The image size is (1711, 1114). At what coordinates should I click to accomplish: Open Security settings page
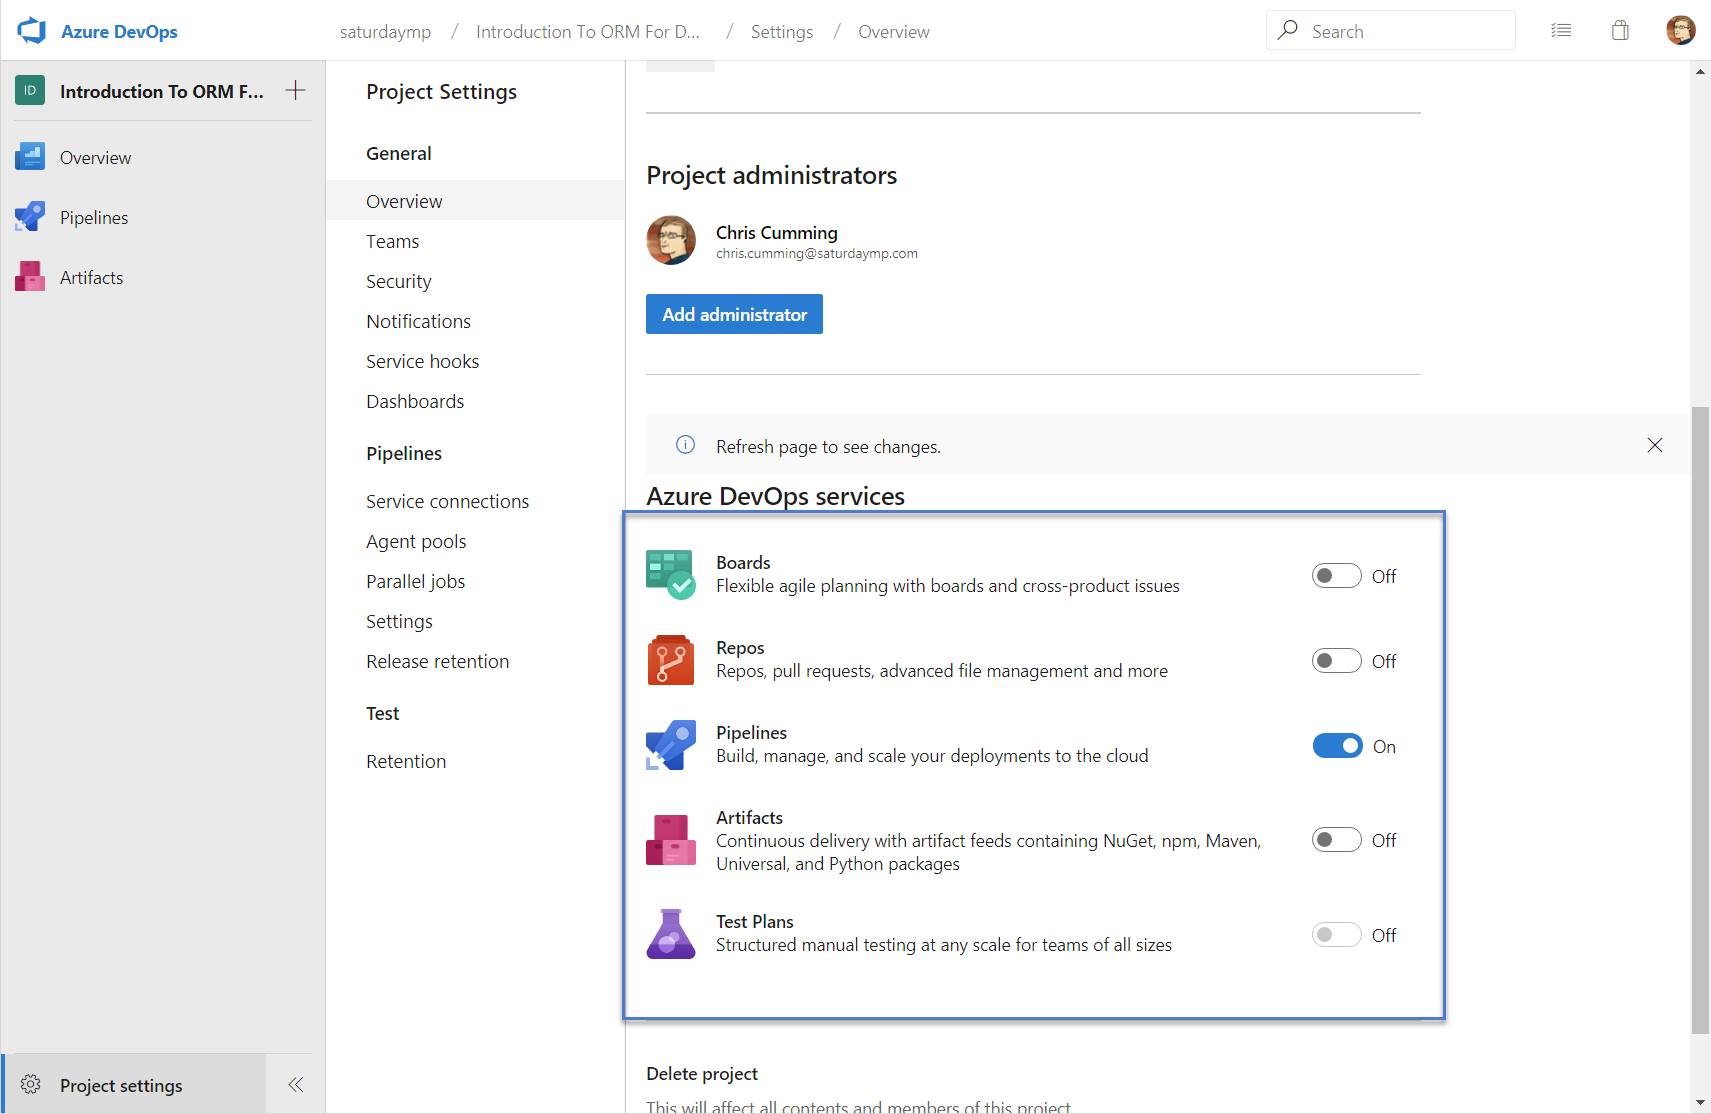[399, 281]
